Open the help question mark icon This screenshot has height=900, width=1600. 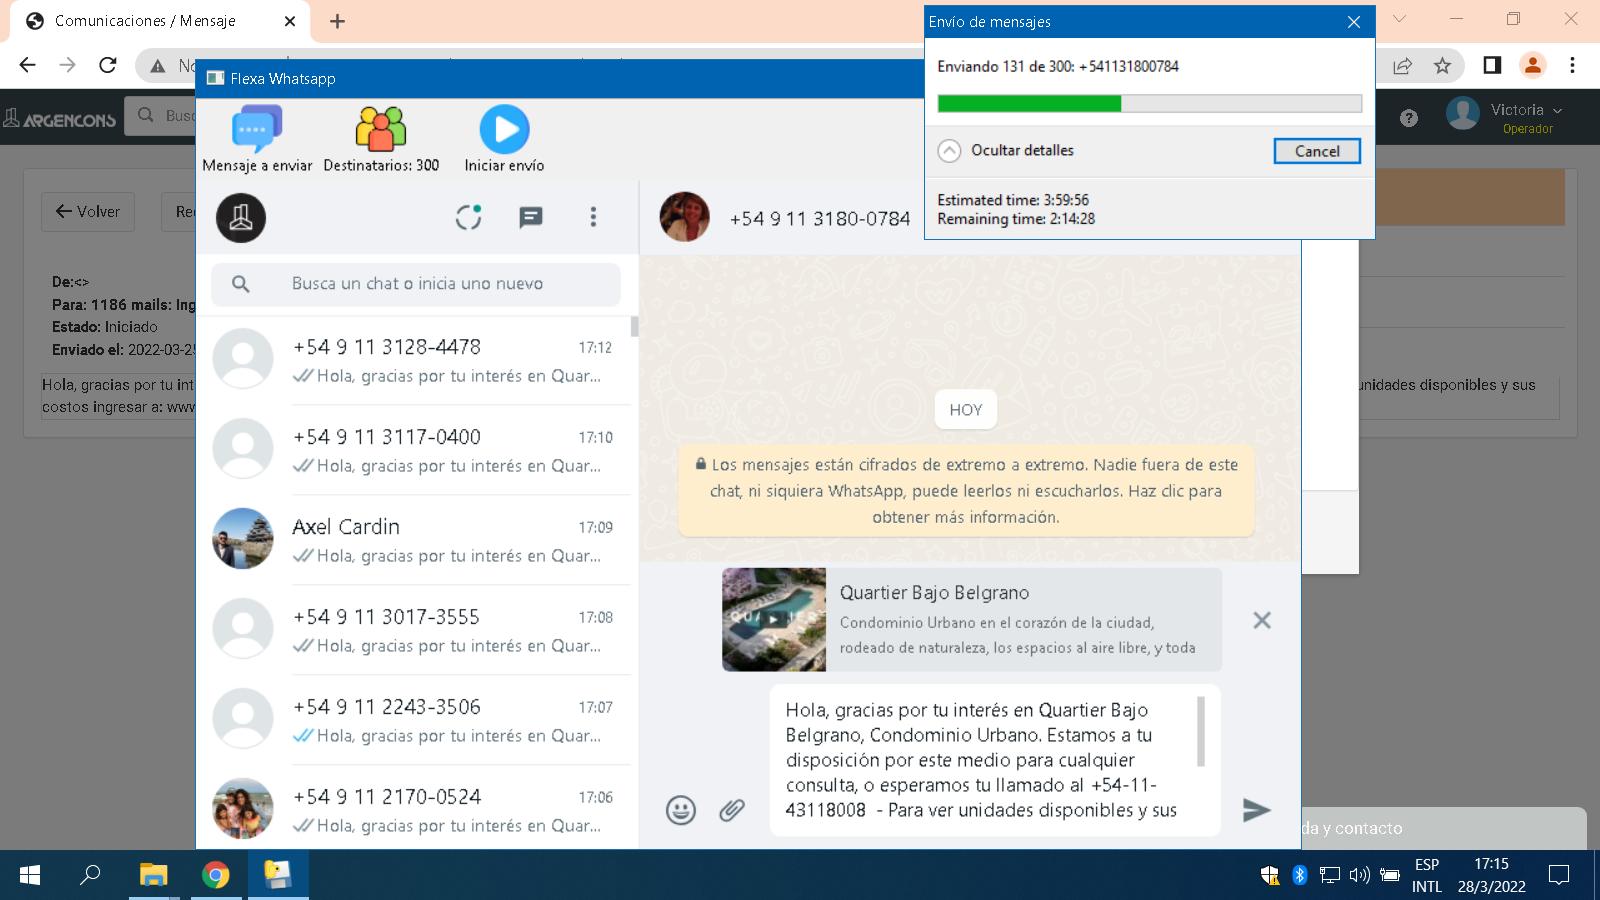[1409, 118]
